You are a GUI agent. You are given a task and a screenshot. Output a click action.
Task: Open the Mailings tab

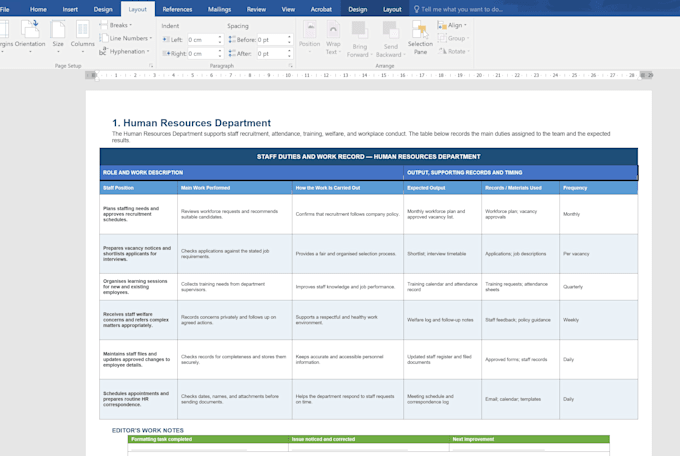point(219,9)
